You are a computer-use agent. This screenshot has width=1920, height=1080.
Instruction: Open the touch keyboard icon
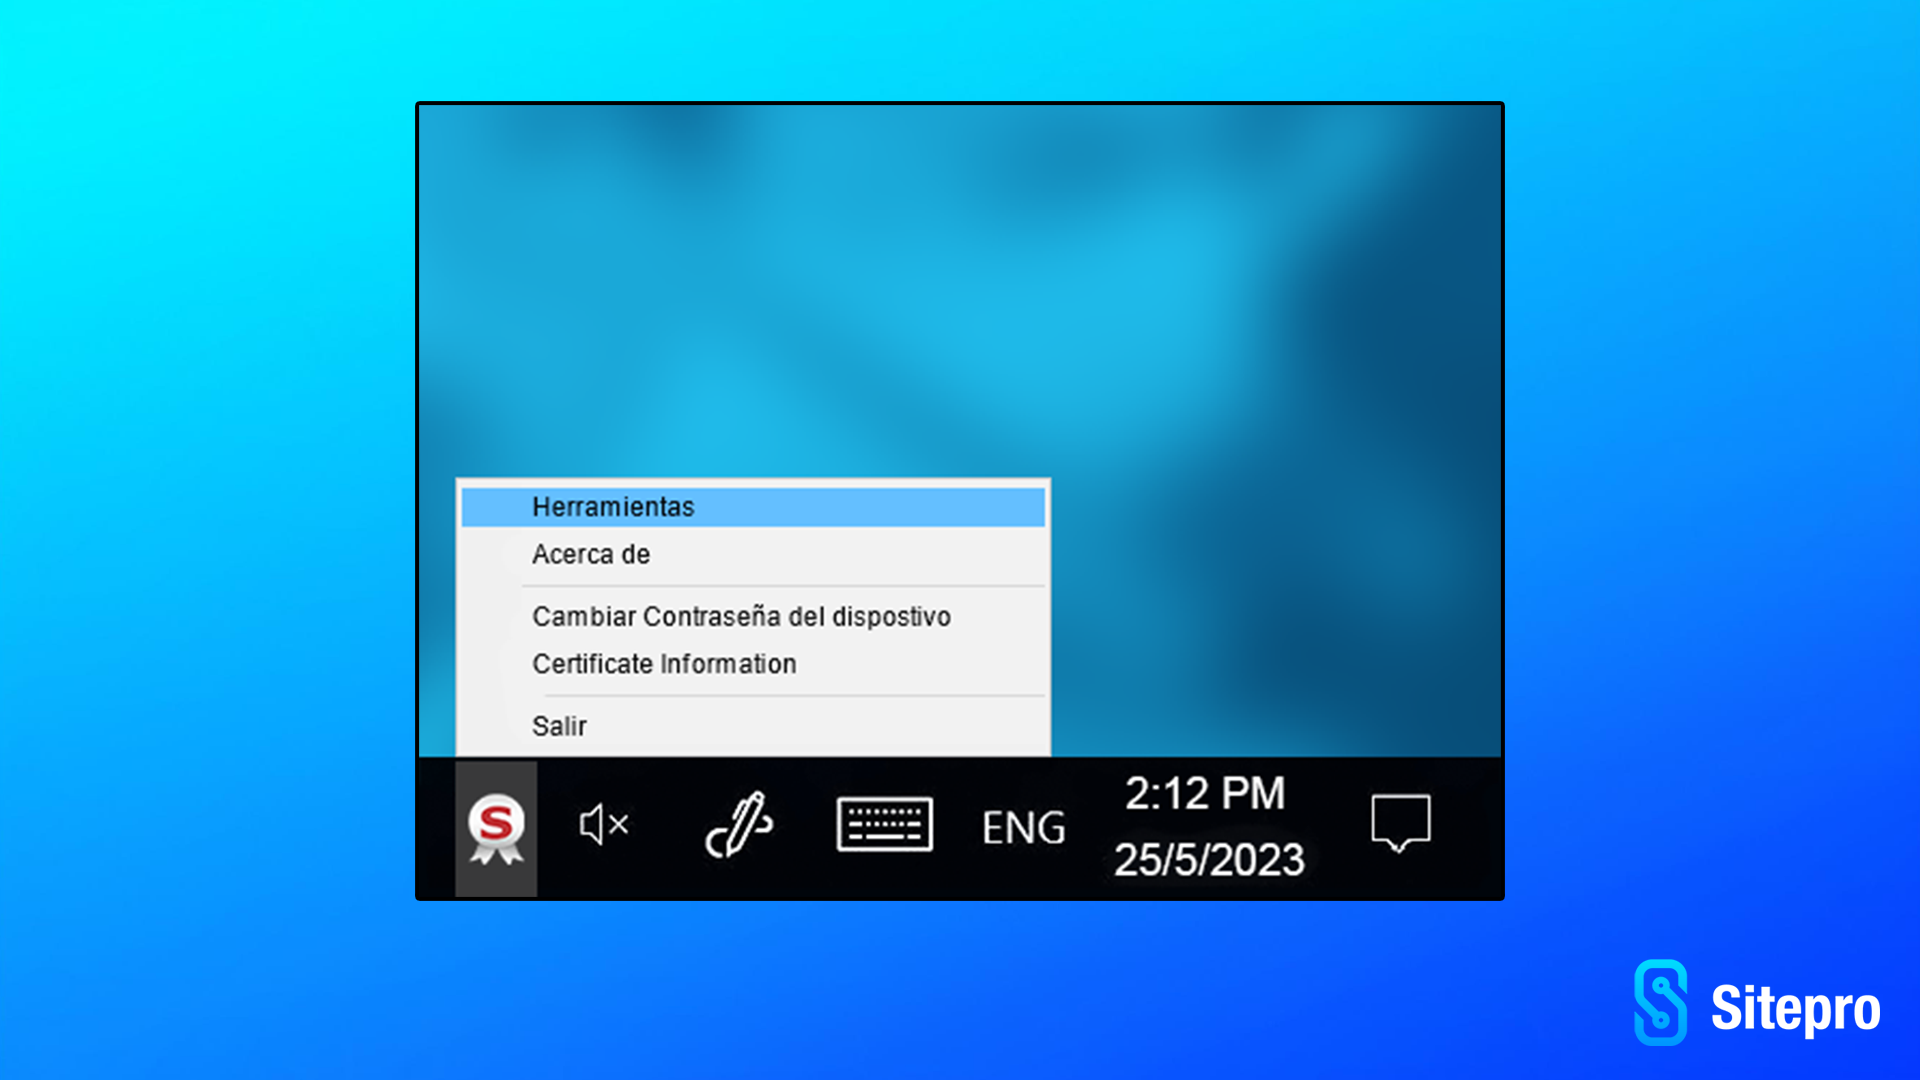pyautogui.click(x=885, y=825)
